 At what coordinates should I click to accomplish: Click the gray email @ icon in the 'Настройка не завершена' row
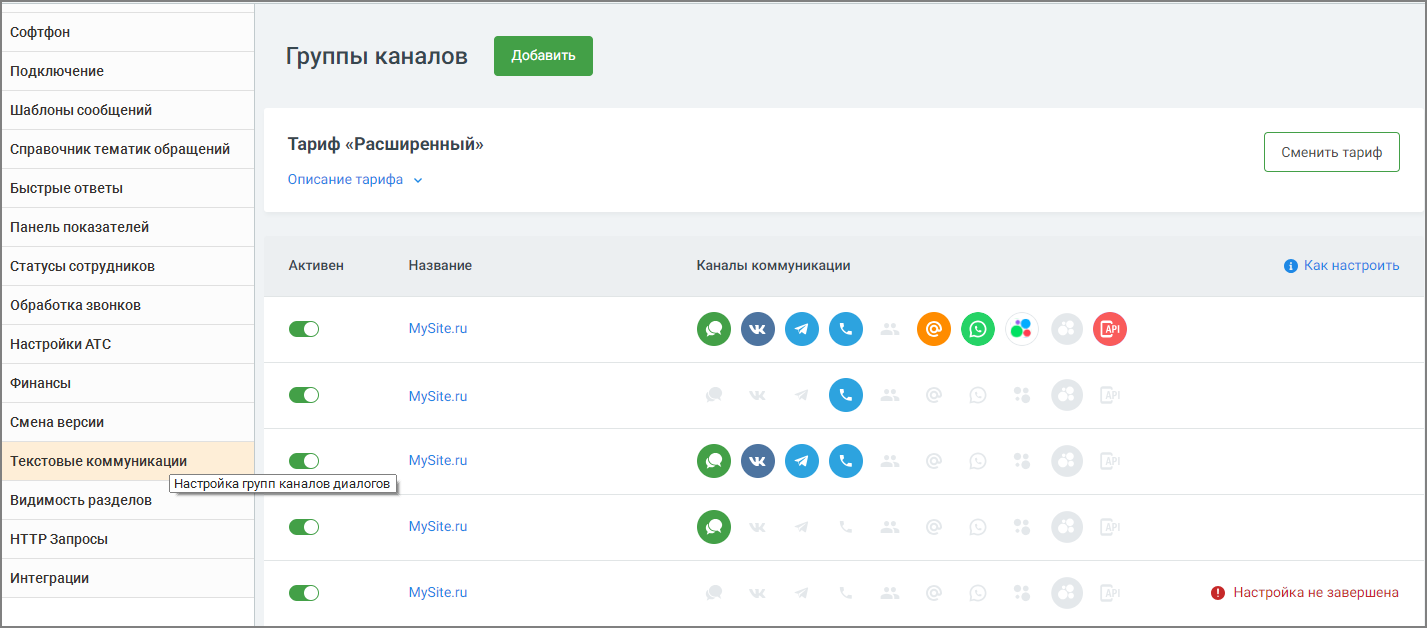point(934,593)
